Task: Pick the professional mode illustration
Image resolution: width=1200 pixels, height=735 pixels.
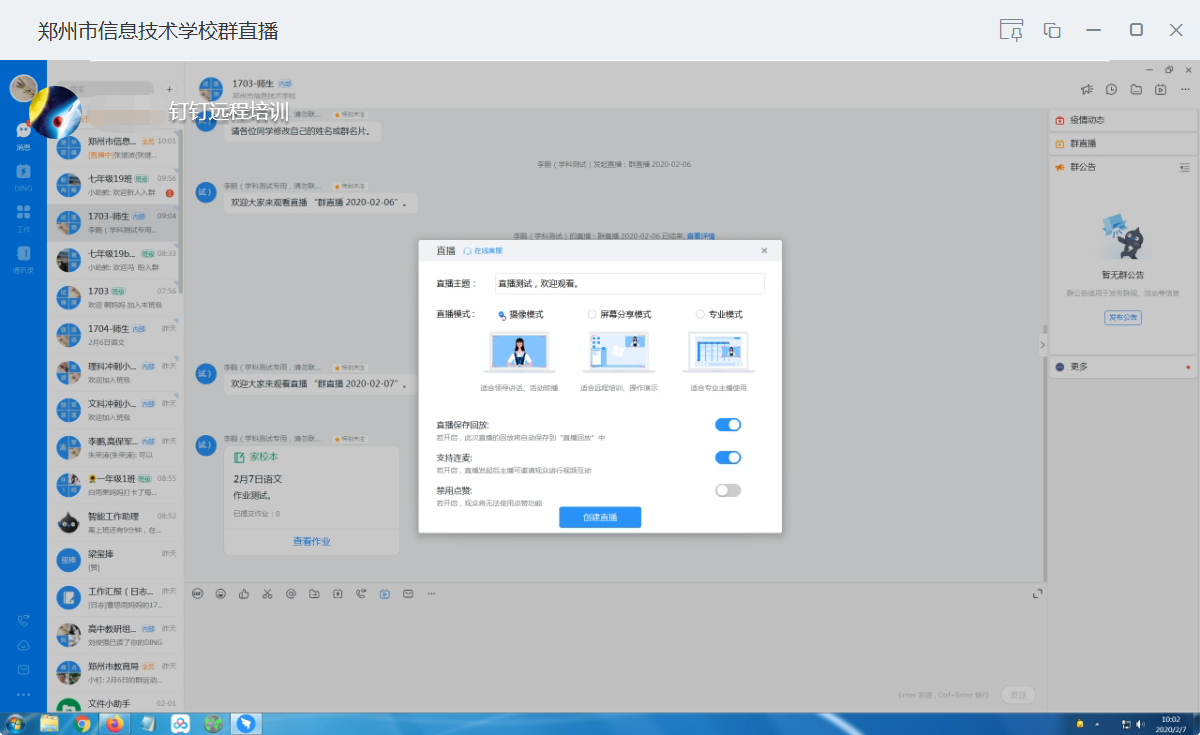Action: pyautogui.click(x=719, y=353)
